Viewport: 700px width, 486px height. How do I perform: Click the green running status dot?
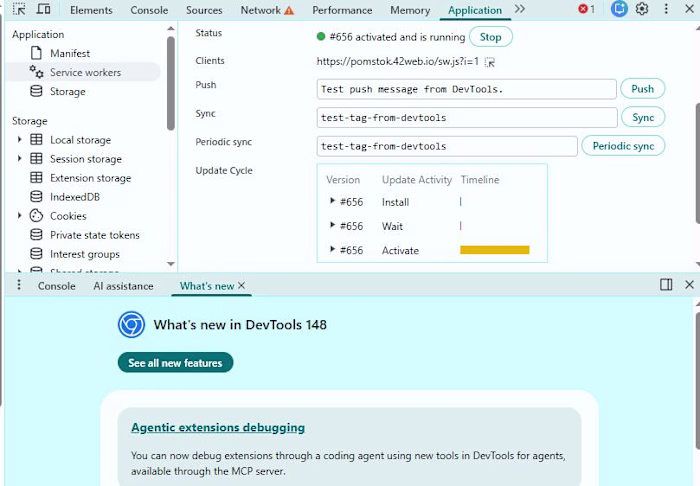point(321,37)
